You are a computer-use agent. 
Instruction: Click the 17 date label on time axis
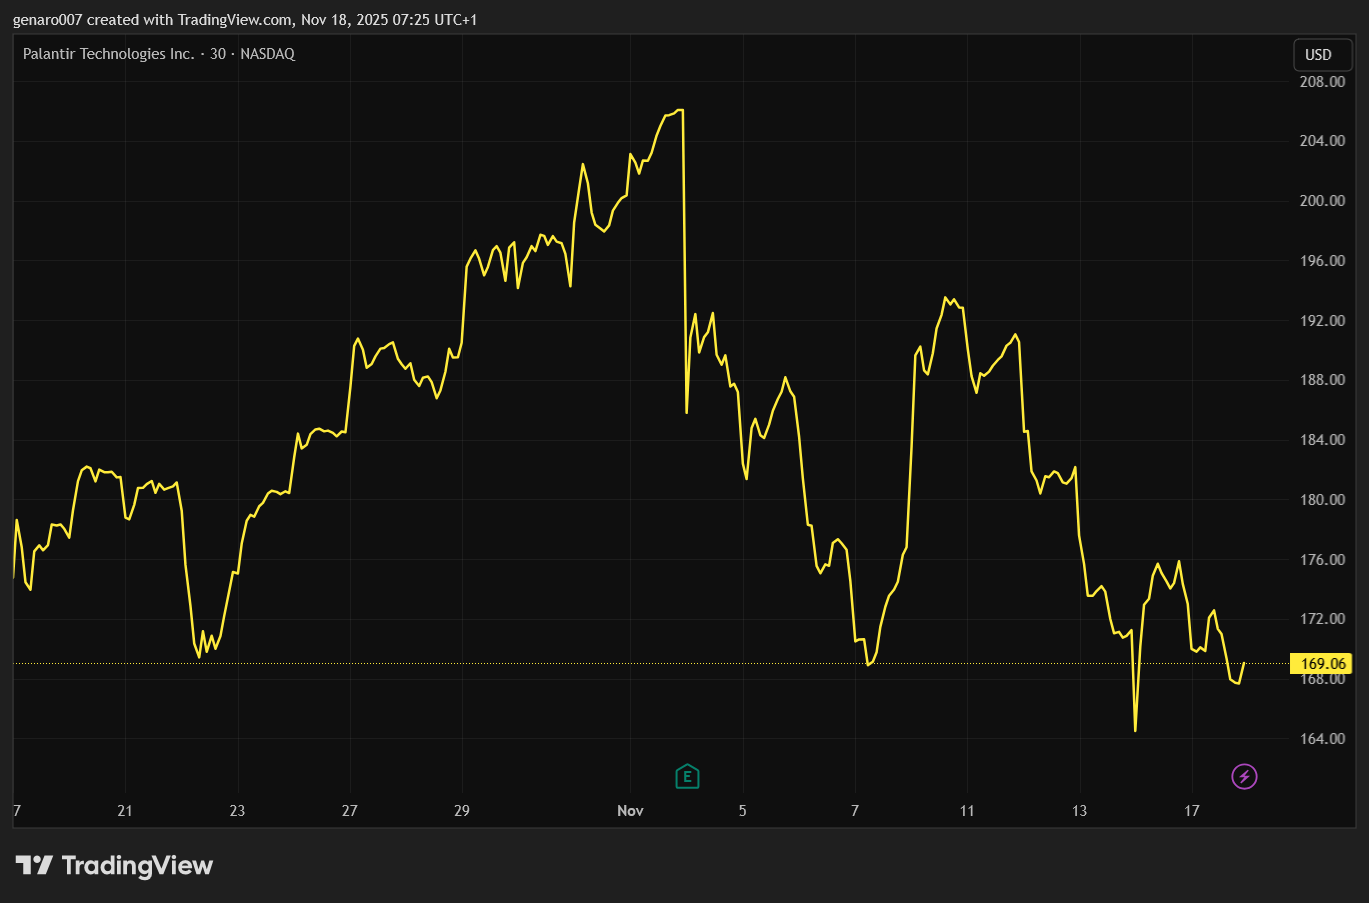click(1192, 810)
